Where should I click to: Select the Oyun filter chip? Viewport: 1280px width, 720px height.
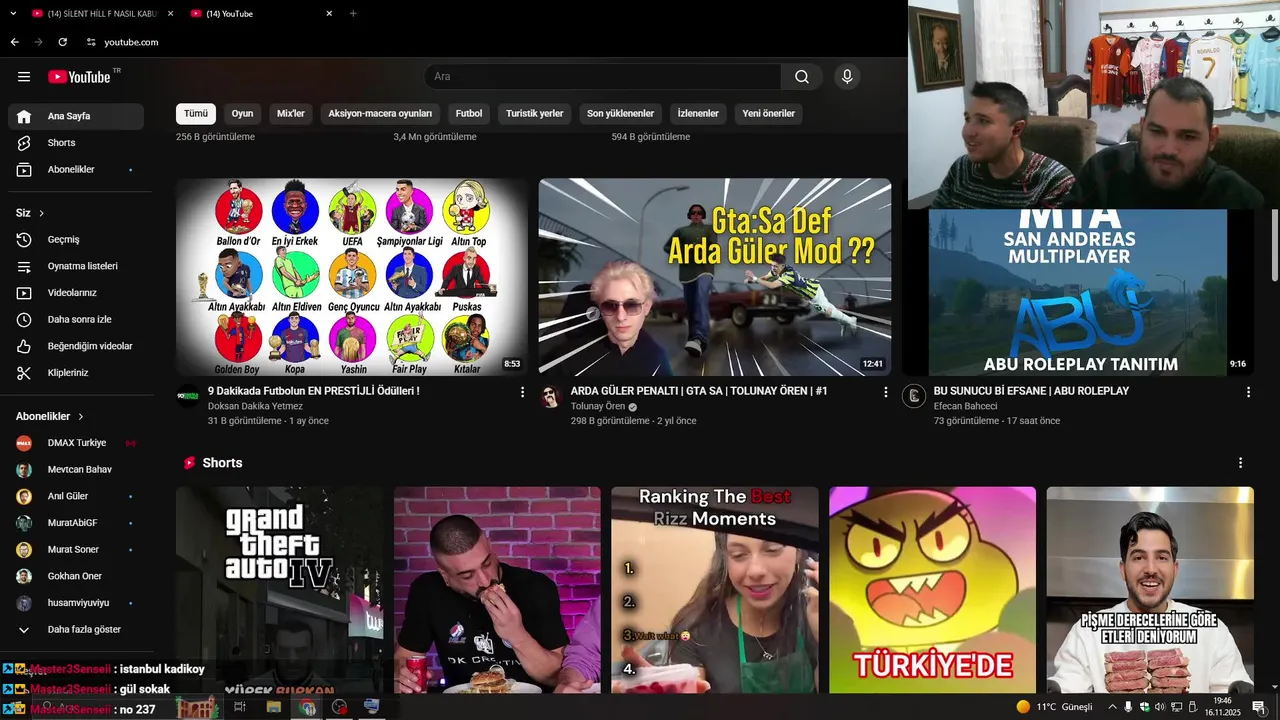coord(243,114)
